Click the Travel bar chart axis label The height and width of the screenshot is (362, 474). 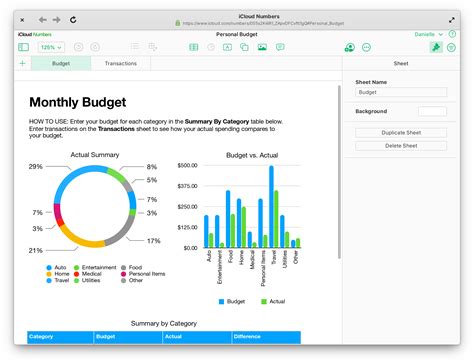coord(273,257)
